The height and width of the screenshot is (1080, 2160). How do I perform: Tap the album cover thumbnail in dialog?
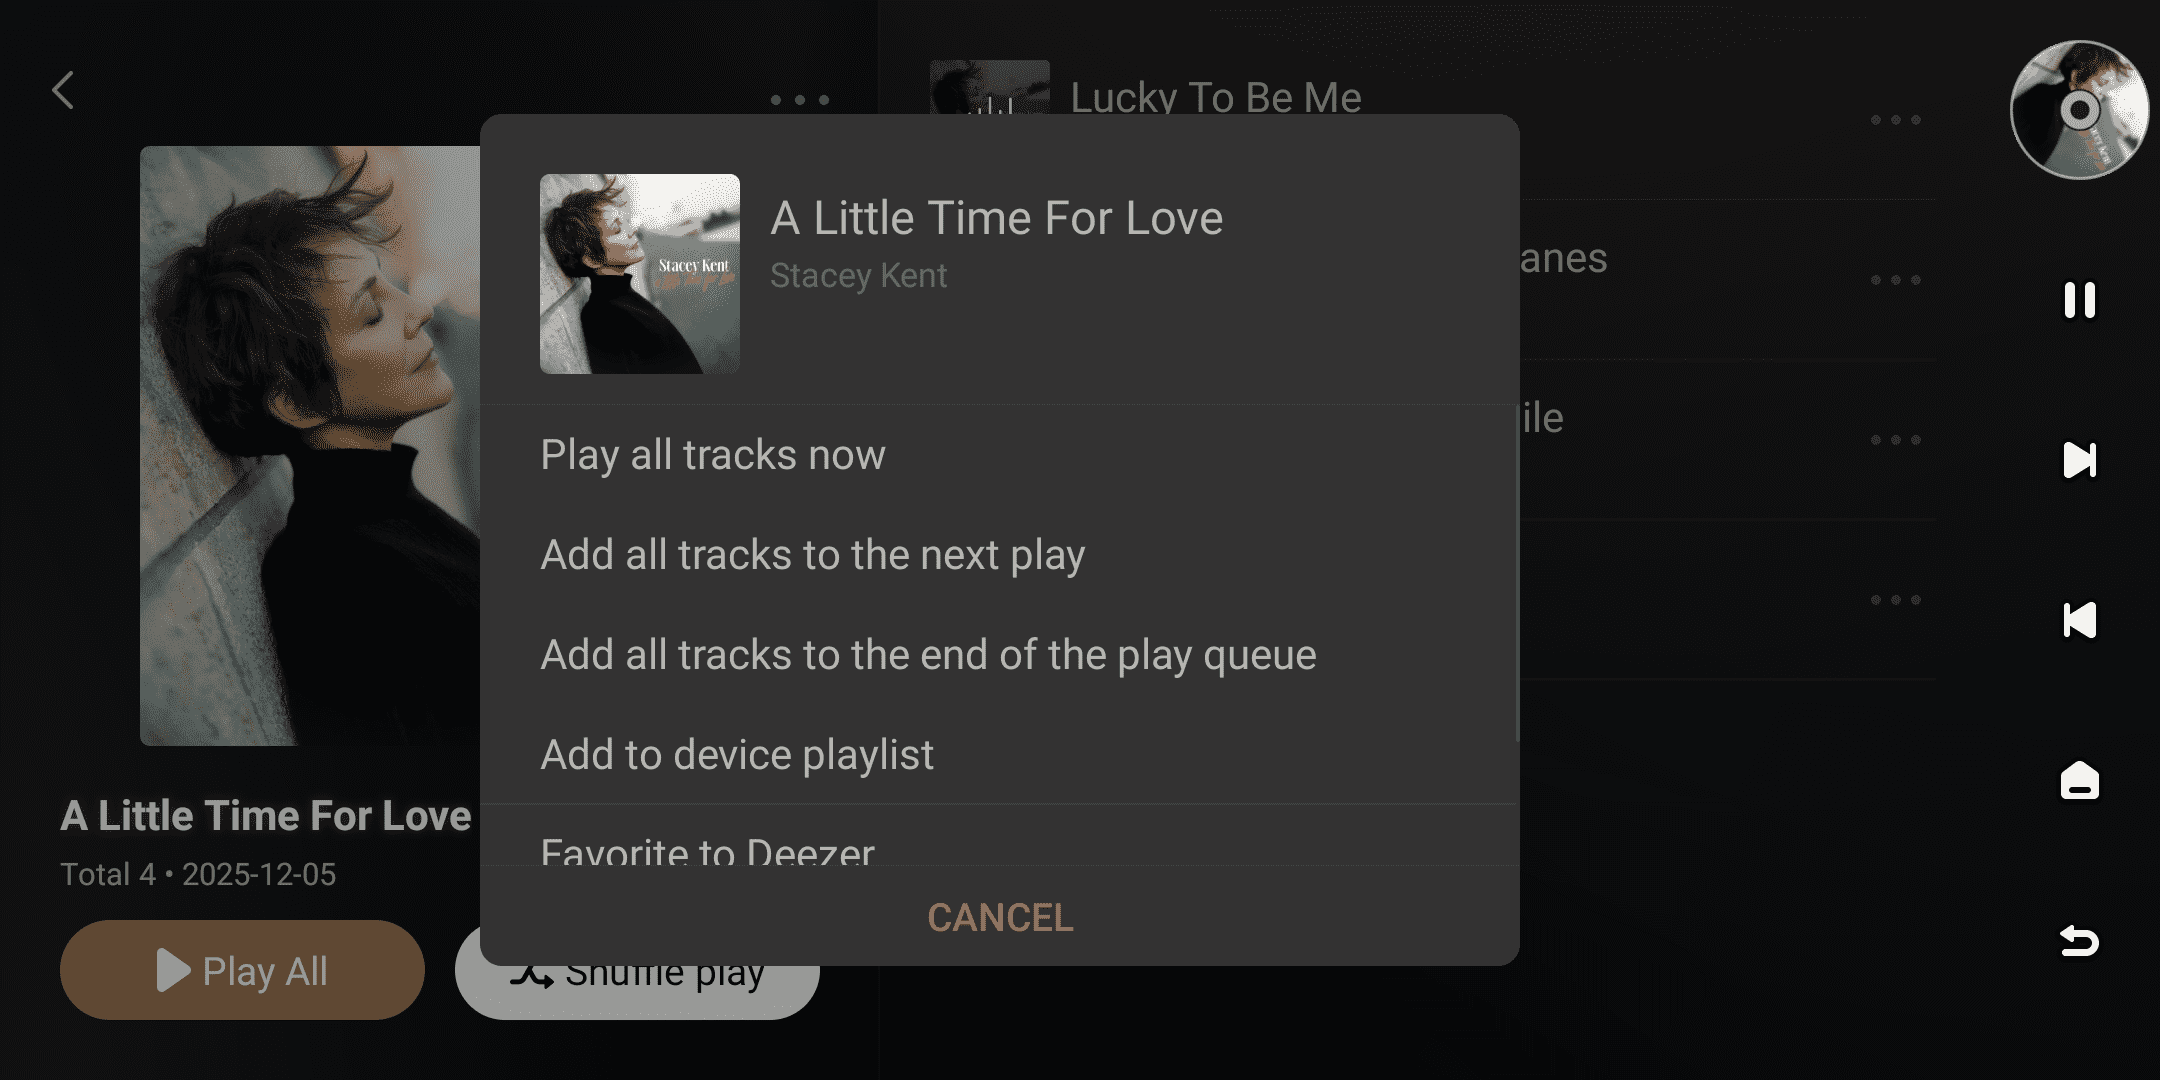pyautogui.click(x=640, y=274)
